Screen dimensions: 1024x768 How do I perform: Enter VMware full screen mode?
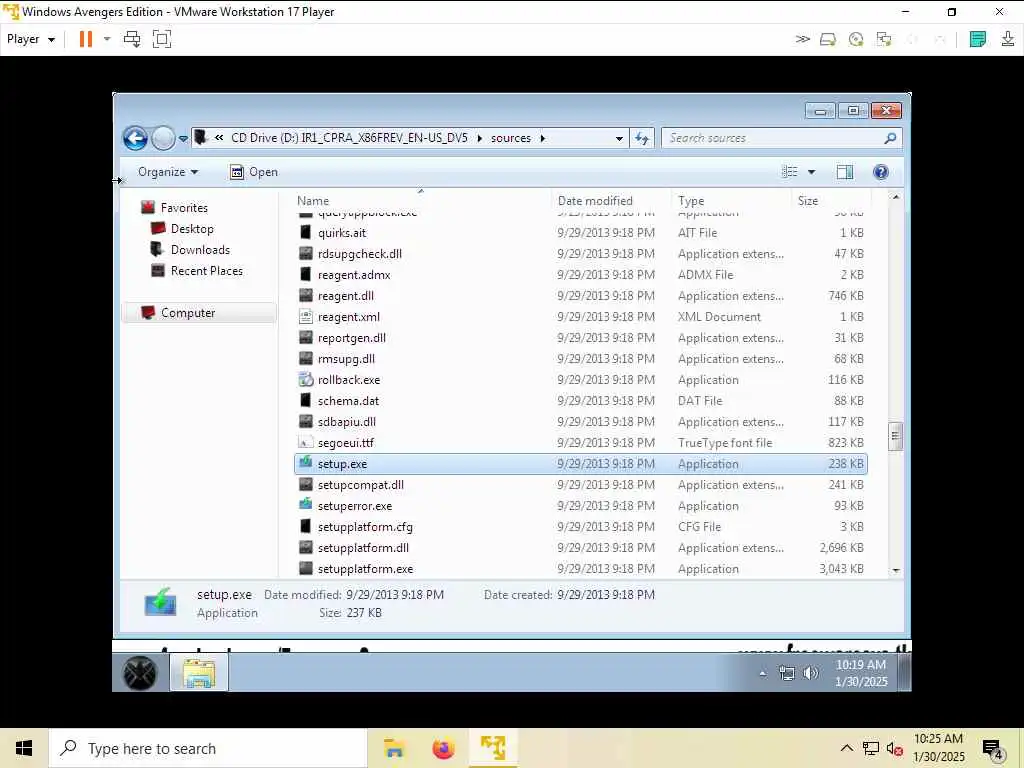(161, 39)
